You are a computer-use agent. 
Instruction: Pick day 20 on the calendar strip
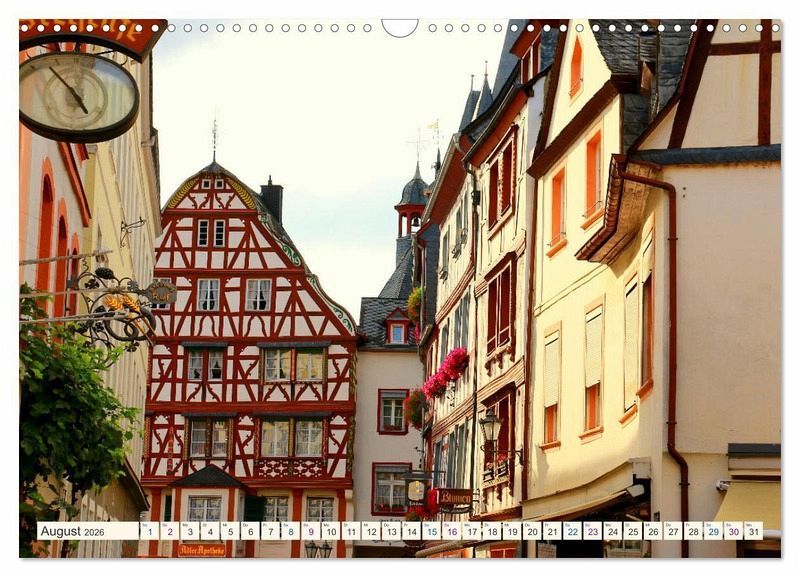531,531
